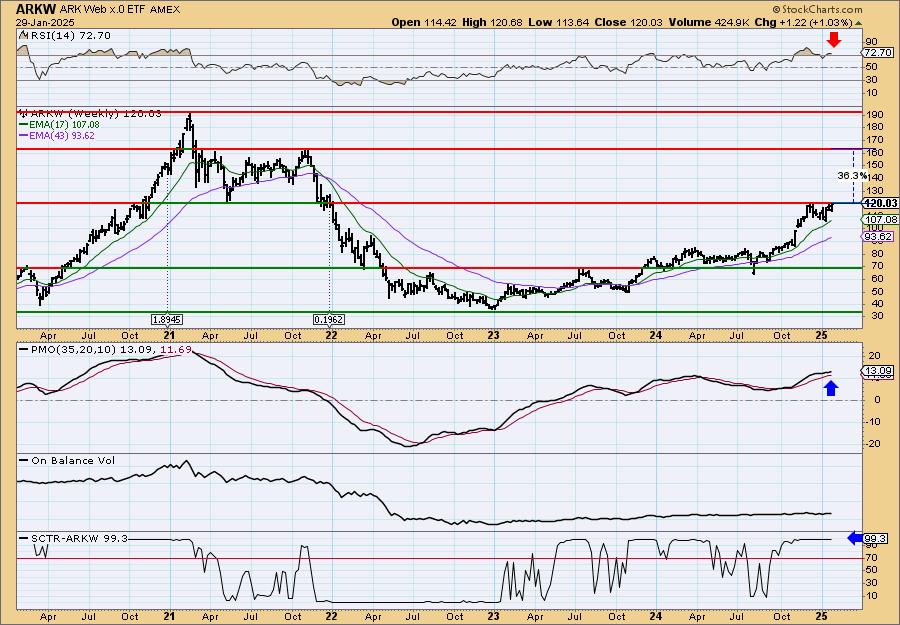Click the 13.09 PMO tag on the right axis
The image size is (900, 625).
click(879, 371)
